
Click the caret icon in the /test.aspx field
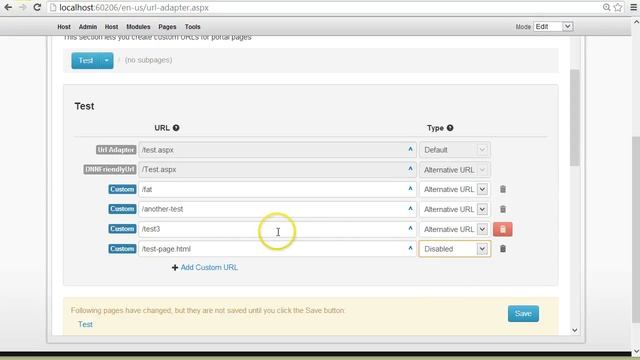tap(410, 149)
